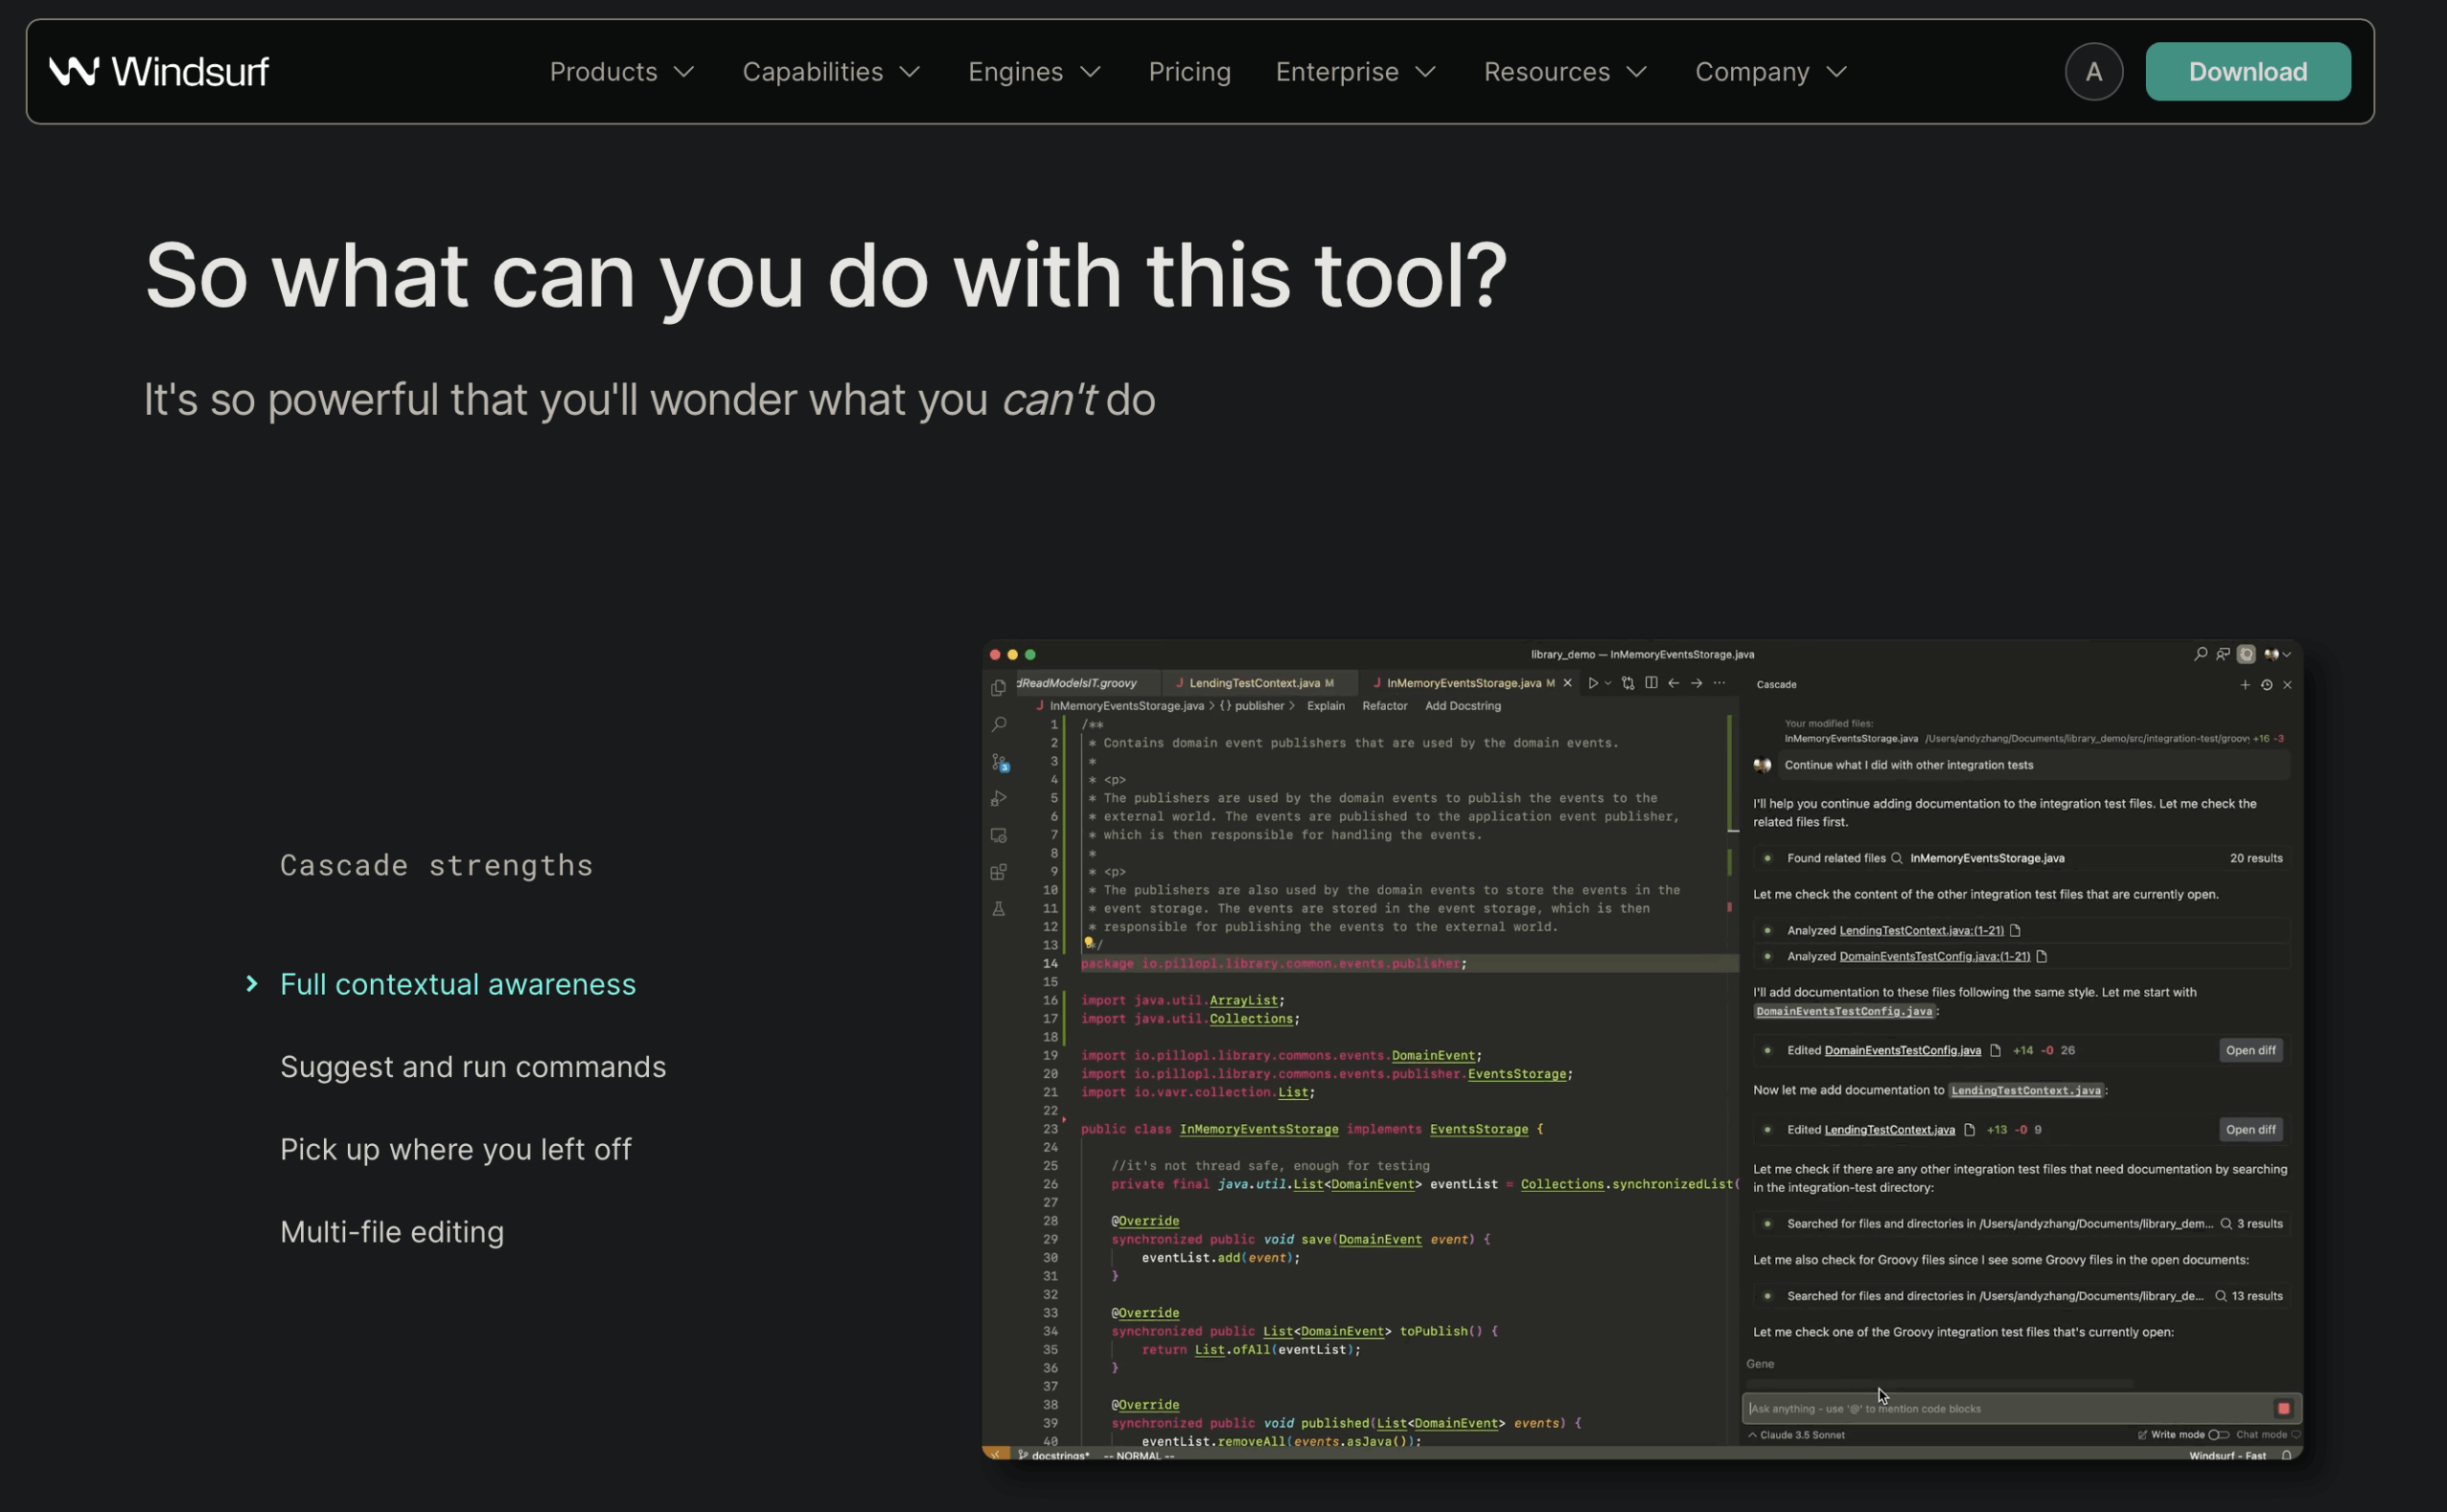2447x1512 pixels.
Task: Open the more actions ellipsis in editor toolbar
Action: point(1719,683)
